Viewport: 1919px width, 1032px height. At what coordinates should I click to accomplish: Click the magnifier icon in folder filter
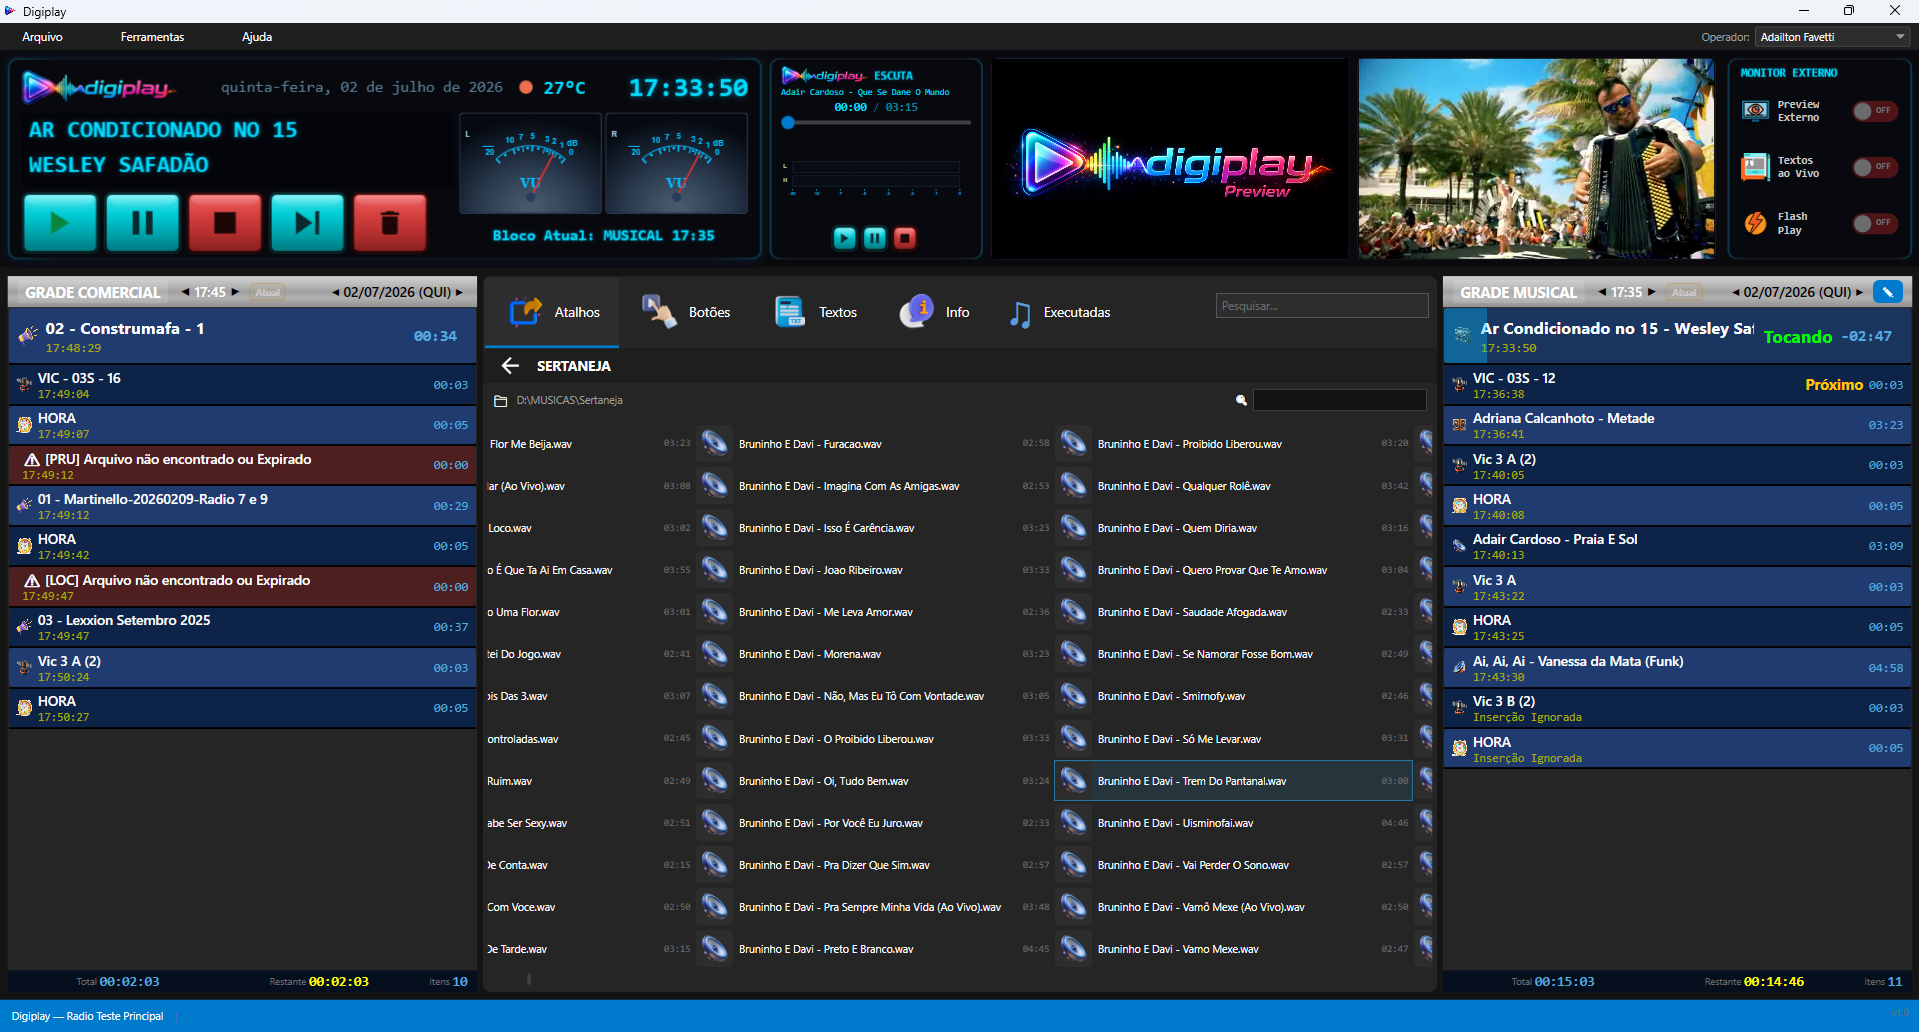click(x=1241, y=400)
